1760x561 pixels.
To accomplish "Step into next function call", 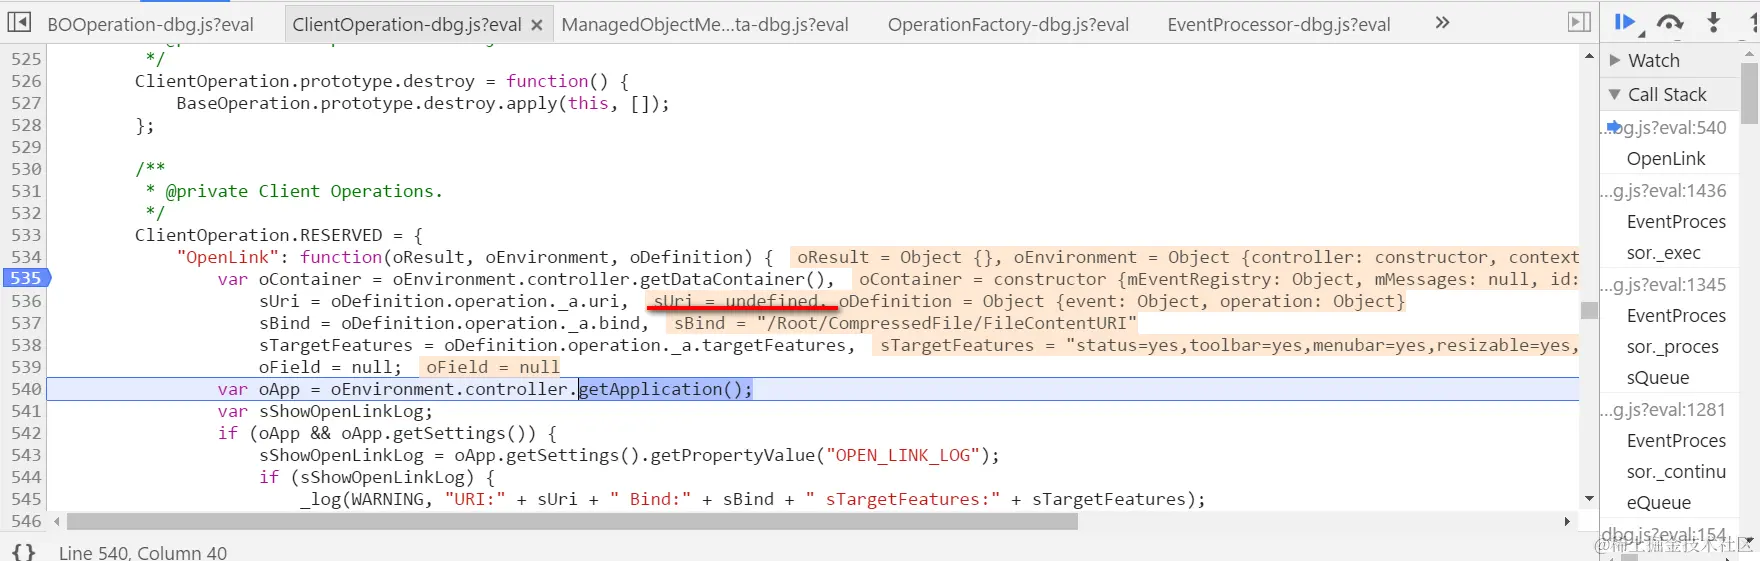I will (x=1713, y=22).
